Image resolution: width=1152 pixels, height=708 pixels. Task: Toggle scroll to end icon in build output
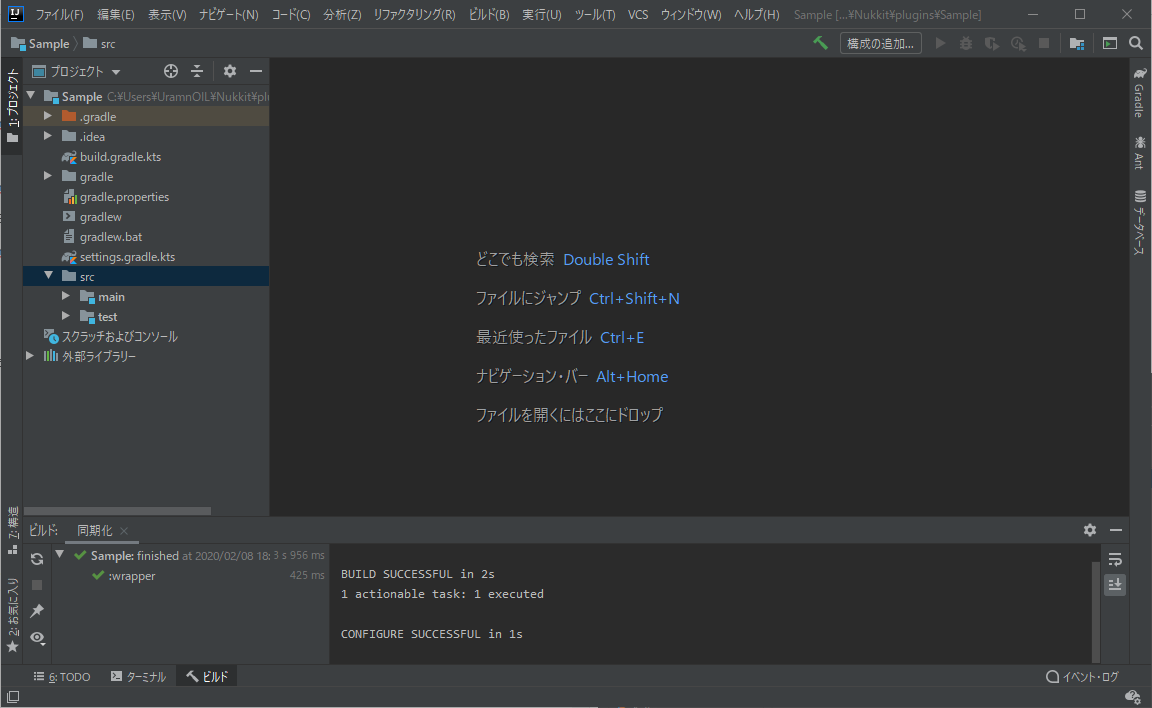[x=1115, y=585]
